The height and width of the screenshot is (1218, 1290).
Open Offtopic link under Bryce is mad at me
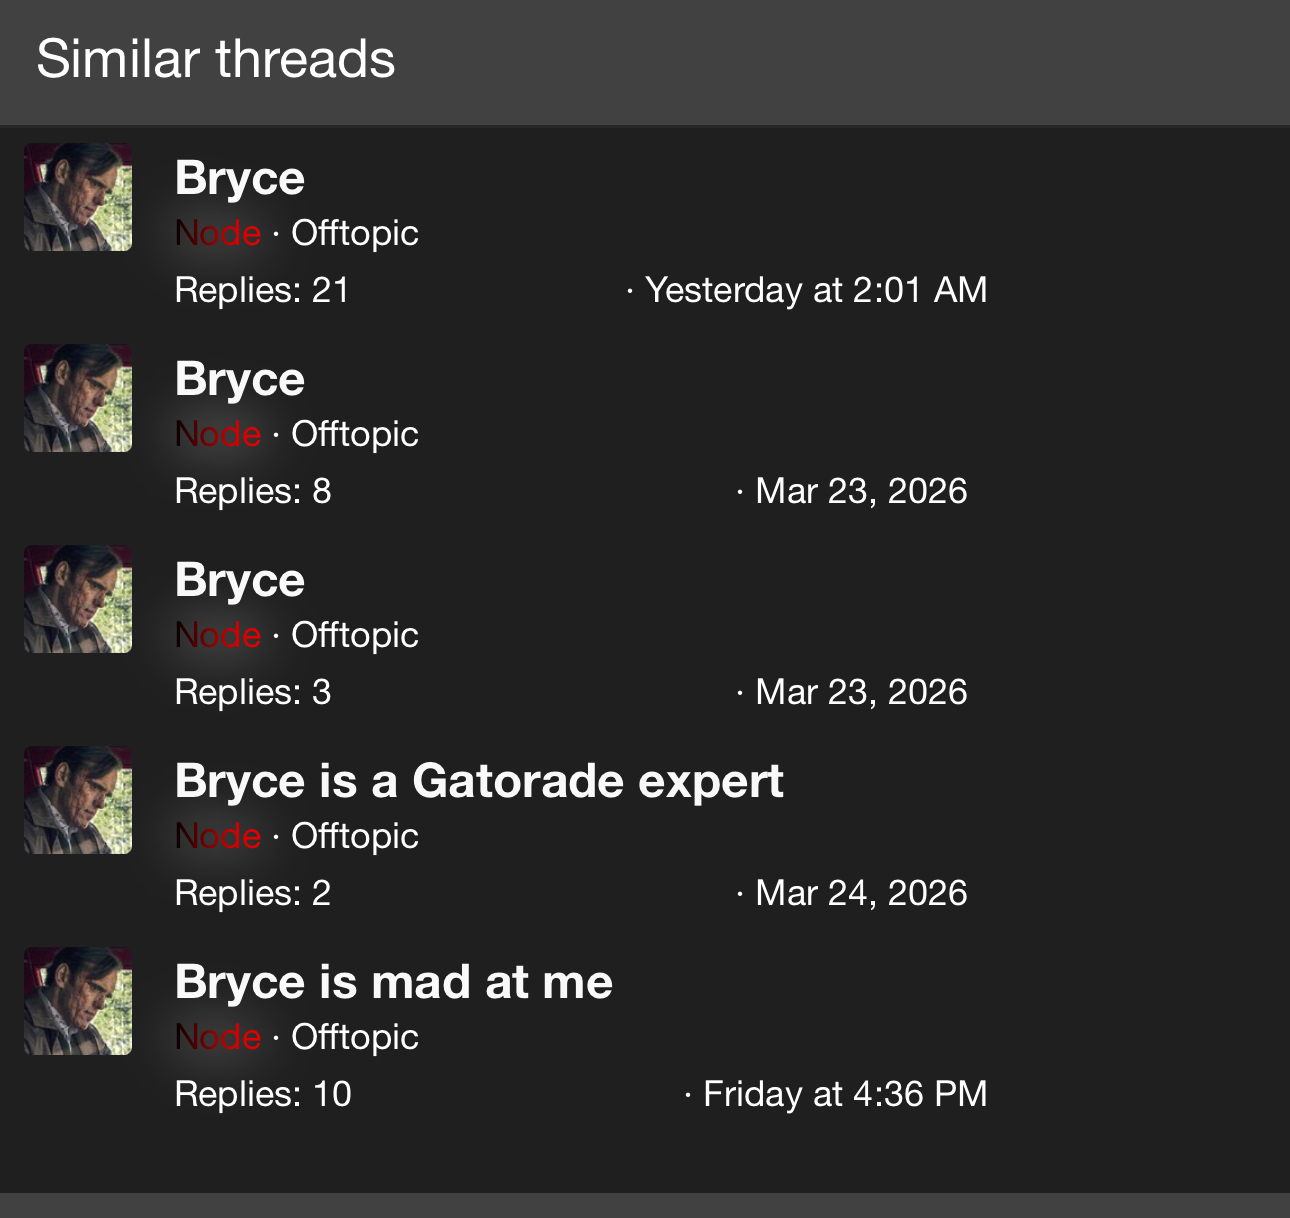click(x=355, y=1038)
